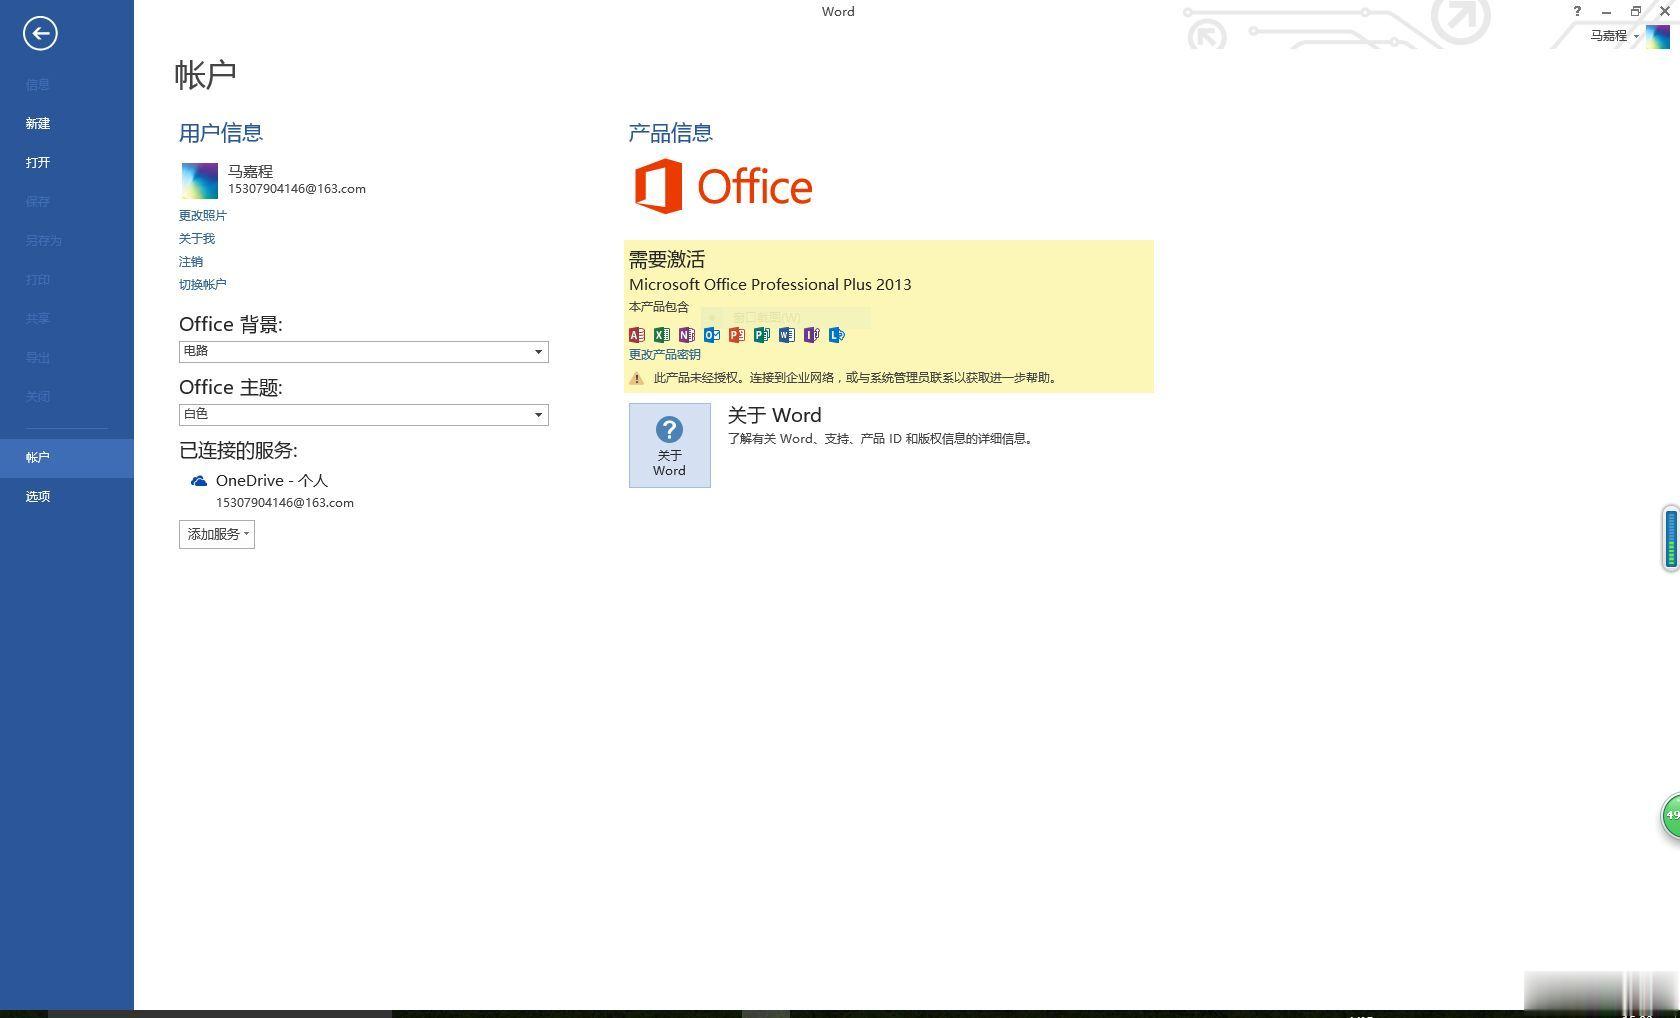Click the user profile picture under 用户信息
The image size is (1680, 1018).
tap(199, 181)
